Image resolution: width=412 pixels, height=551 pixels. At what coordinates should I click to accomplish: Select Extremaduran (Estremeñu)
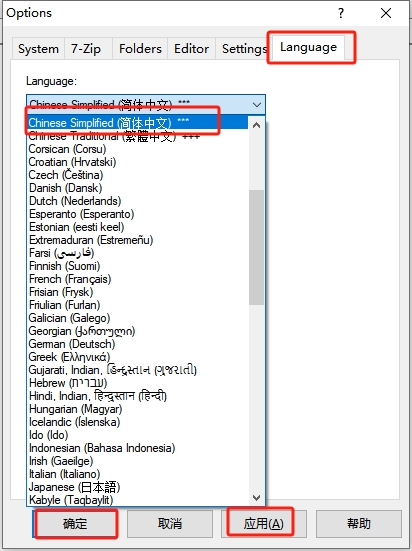138,240
